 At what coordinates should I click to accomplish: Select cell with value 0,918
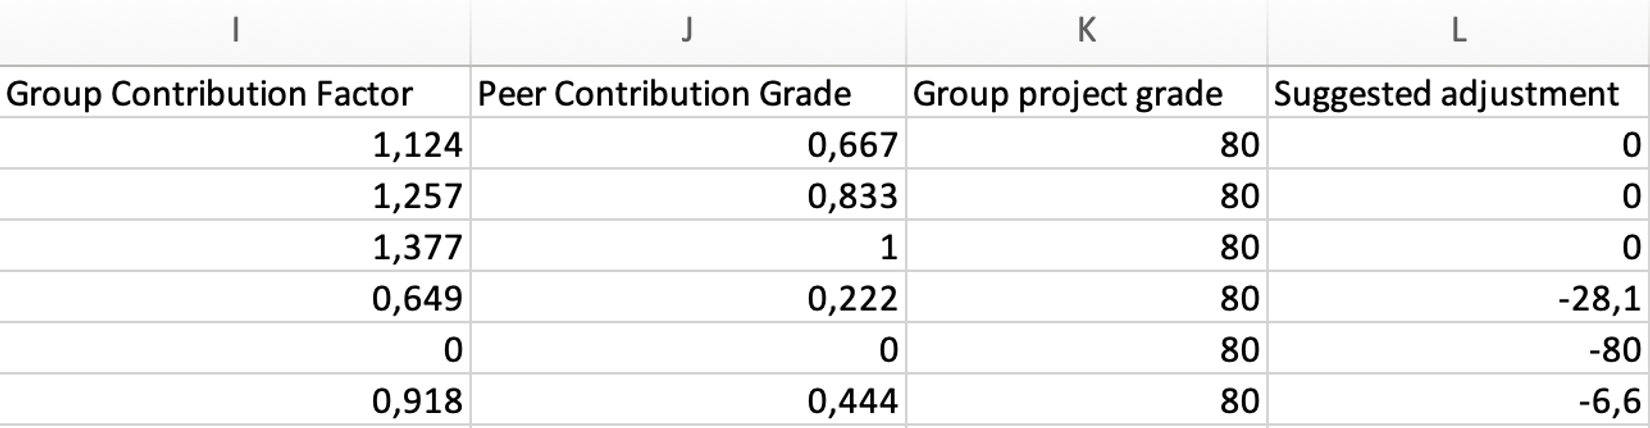tap(235, 400)
